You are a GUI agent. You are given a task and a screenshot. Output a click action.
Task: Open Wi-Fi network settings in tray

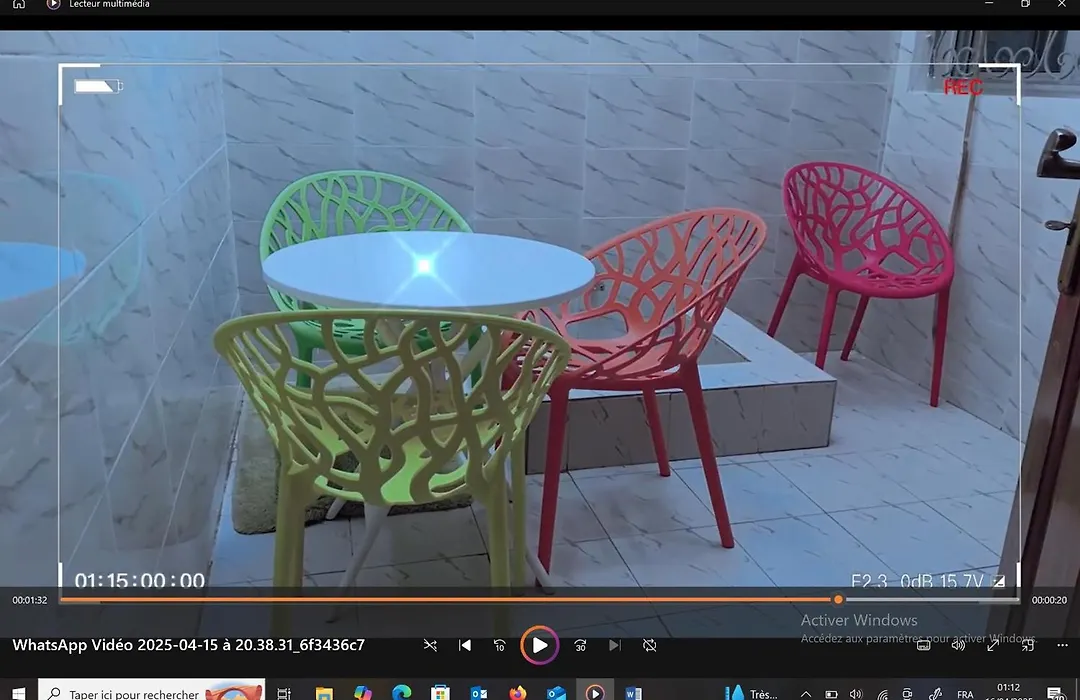coord(882,694)
